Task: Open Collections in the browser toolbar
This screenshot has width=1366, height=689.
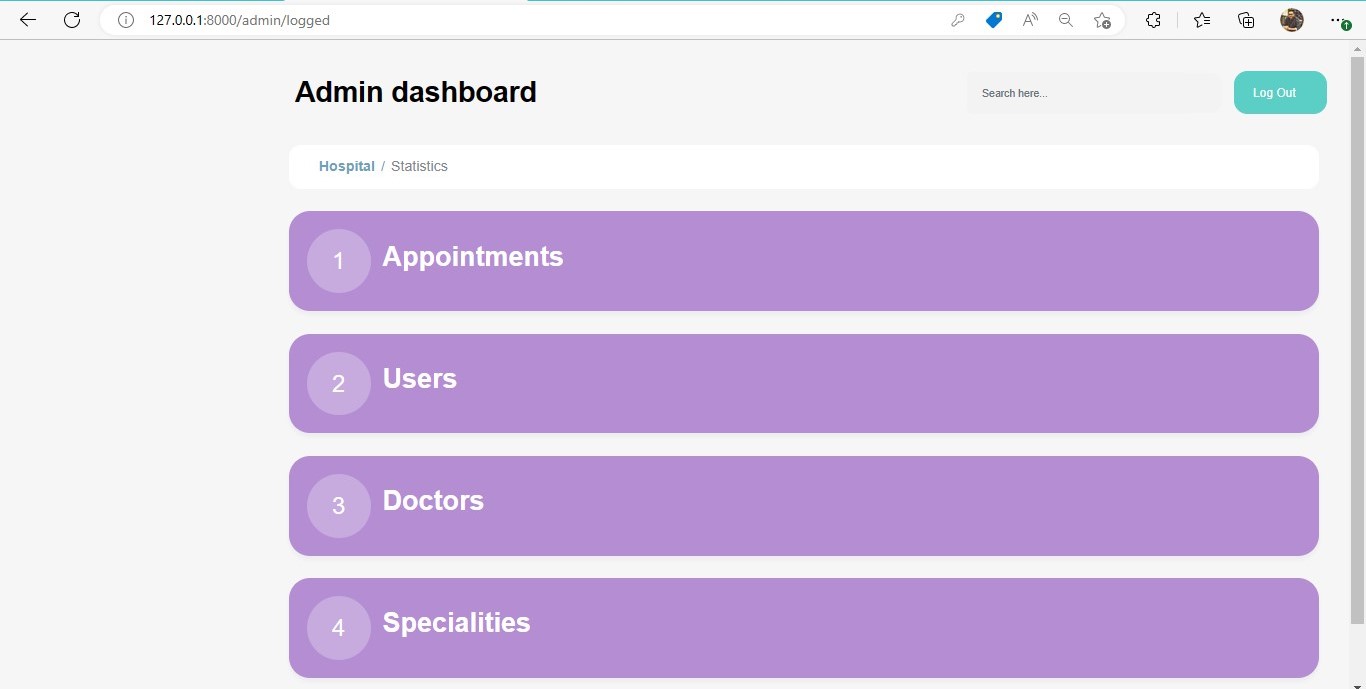Action: tap(1245, 19)
